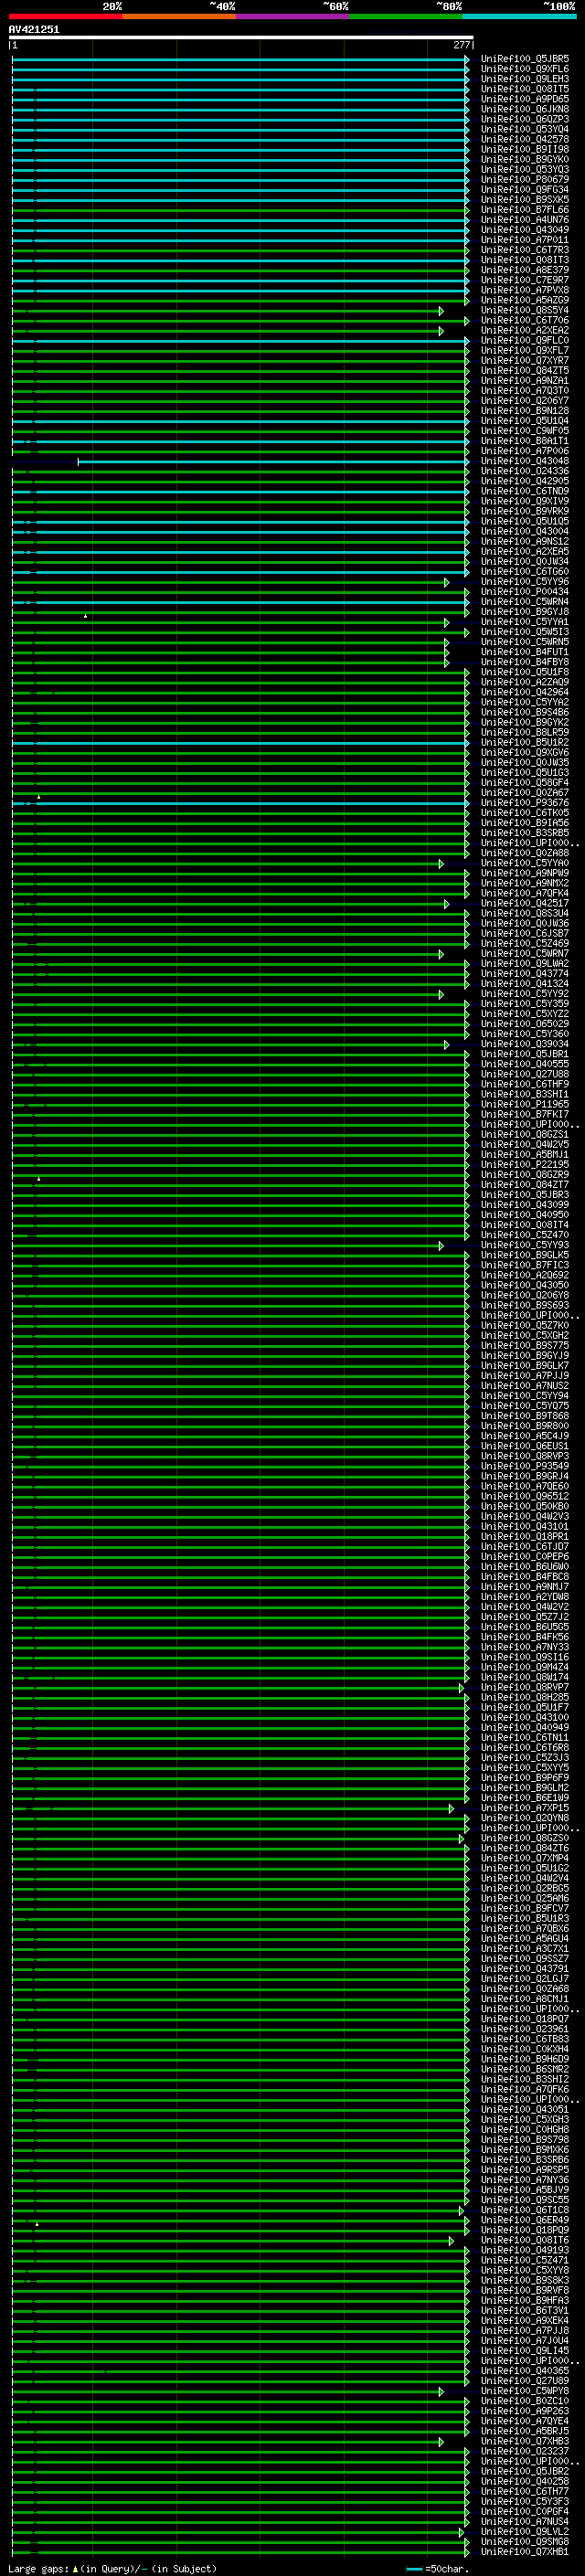This screenshot has height=2576, width=585.
Task: Click the cyan ~100% identity legend segment
Action: click(519, 16)
